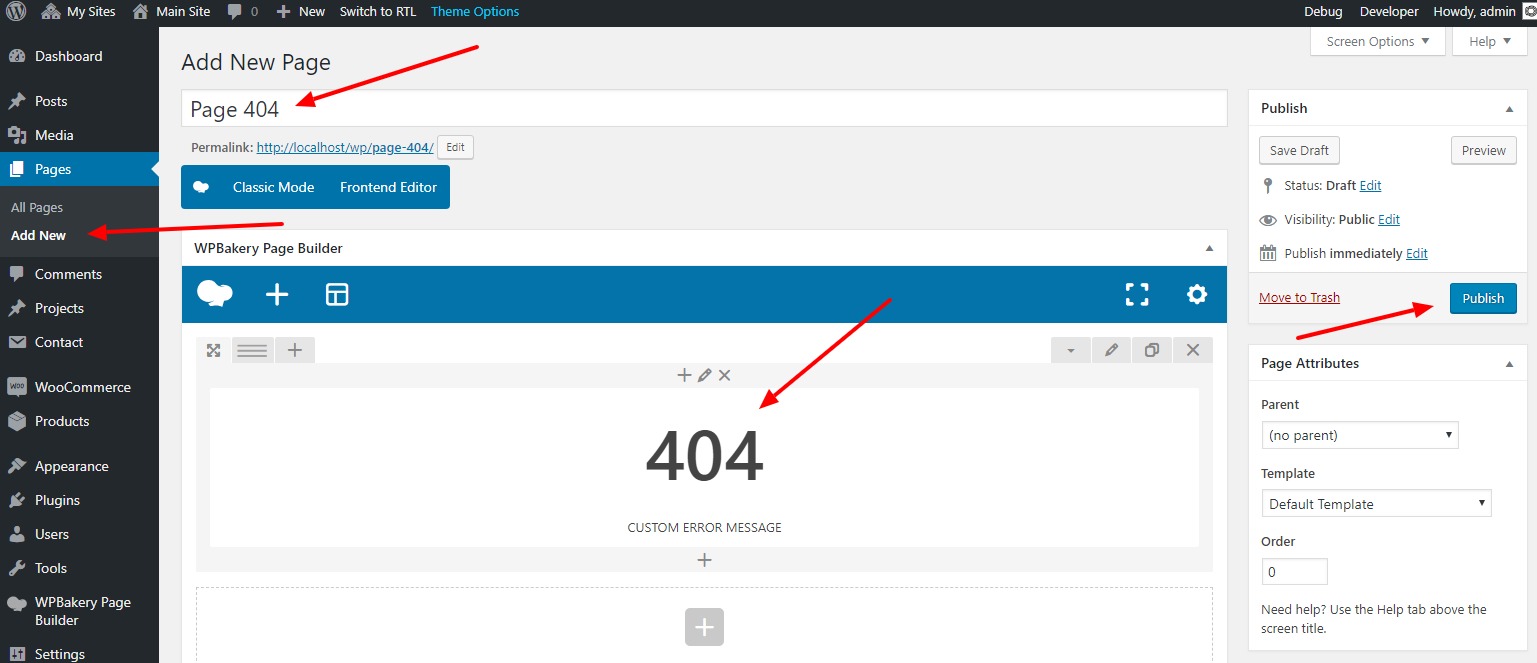Viewport: 1537px width, 663px height.
Task: Open the WPBakery templates layout icon
Action: [x=337, y=294]
